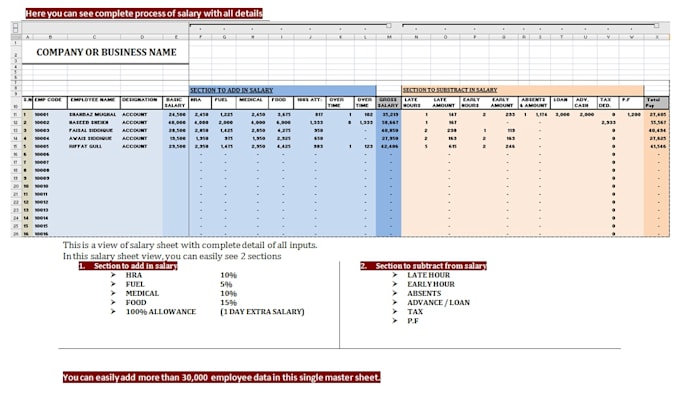
Task: Select the MEDICAL column title cell
Action: [x=252, y=103]
